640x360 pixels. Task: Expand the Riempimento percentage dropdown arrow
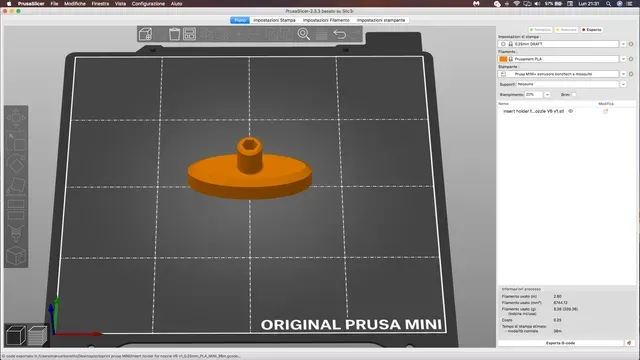[x=547, y=95]
